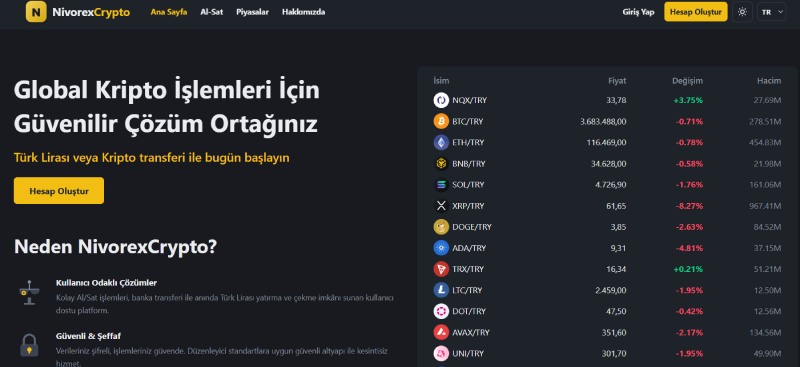Click the Cardano ADA coin icon
The image size is (800, 367).
[441, 248]
